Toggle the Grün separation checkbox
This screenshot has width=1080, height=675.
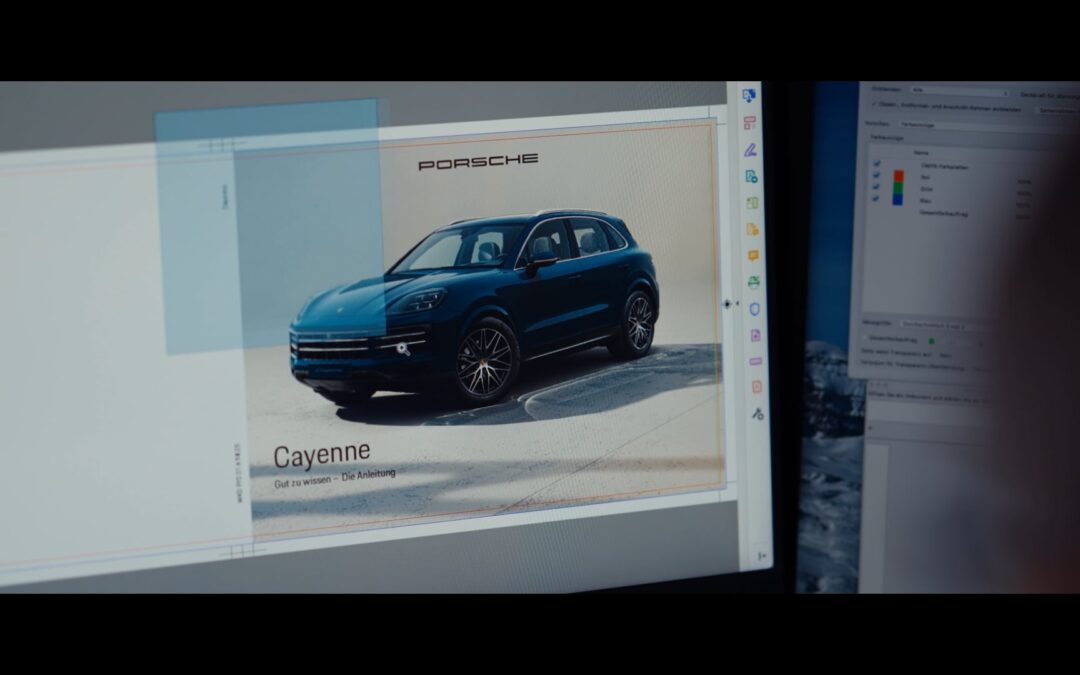(x=876, y=187)
